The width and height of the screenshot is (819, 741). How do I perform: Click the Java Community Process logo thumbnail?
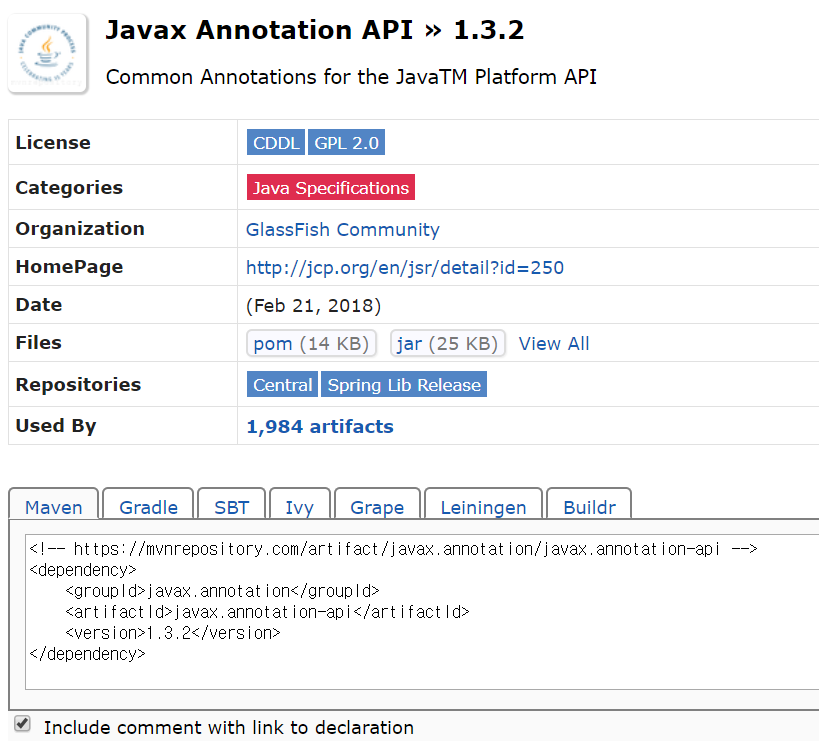click(48, 53)
